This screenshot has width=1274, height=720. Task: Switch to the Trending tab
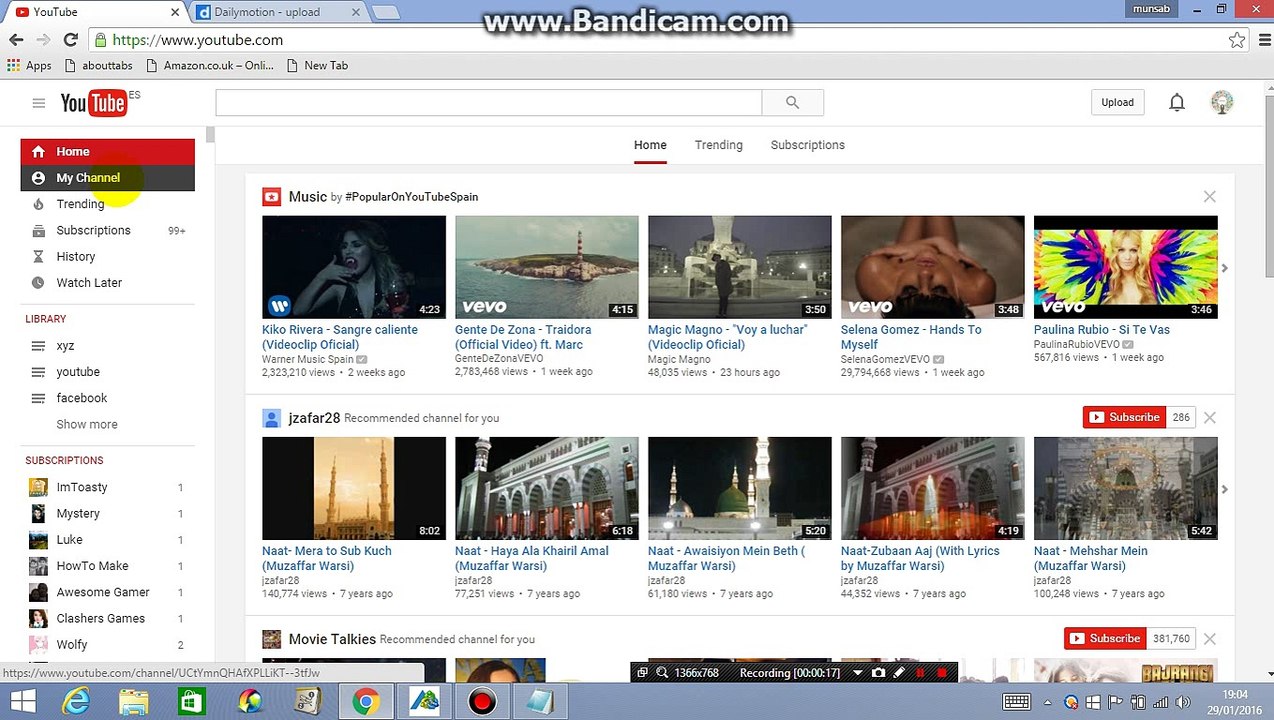[718, 145]
